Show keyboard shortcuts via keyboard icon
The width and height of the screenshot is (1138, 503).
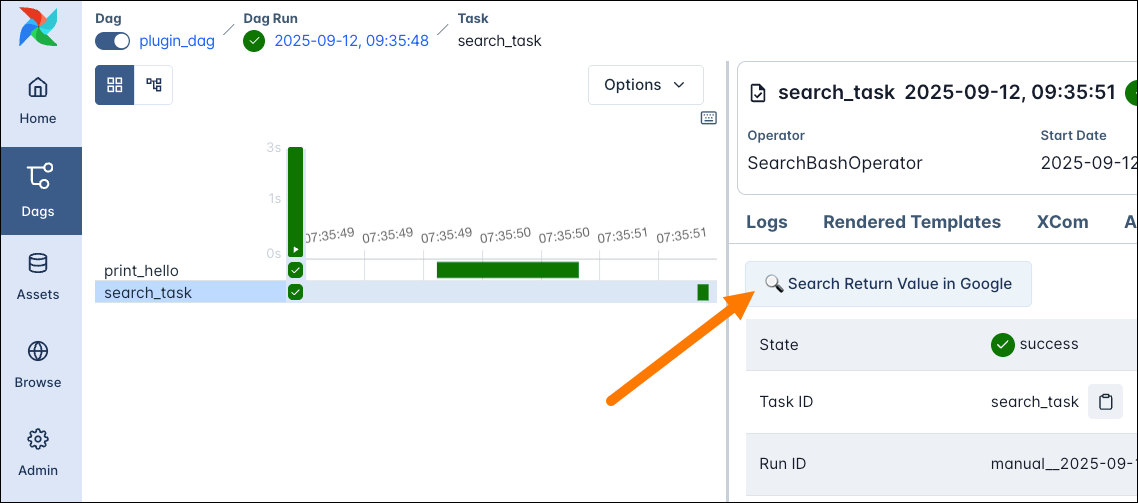click(709, 118)
